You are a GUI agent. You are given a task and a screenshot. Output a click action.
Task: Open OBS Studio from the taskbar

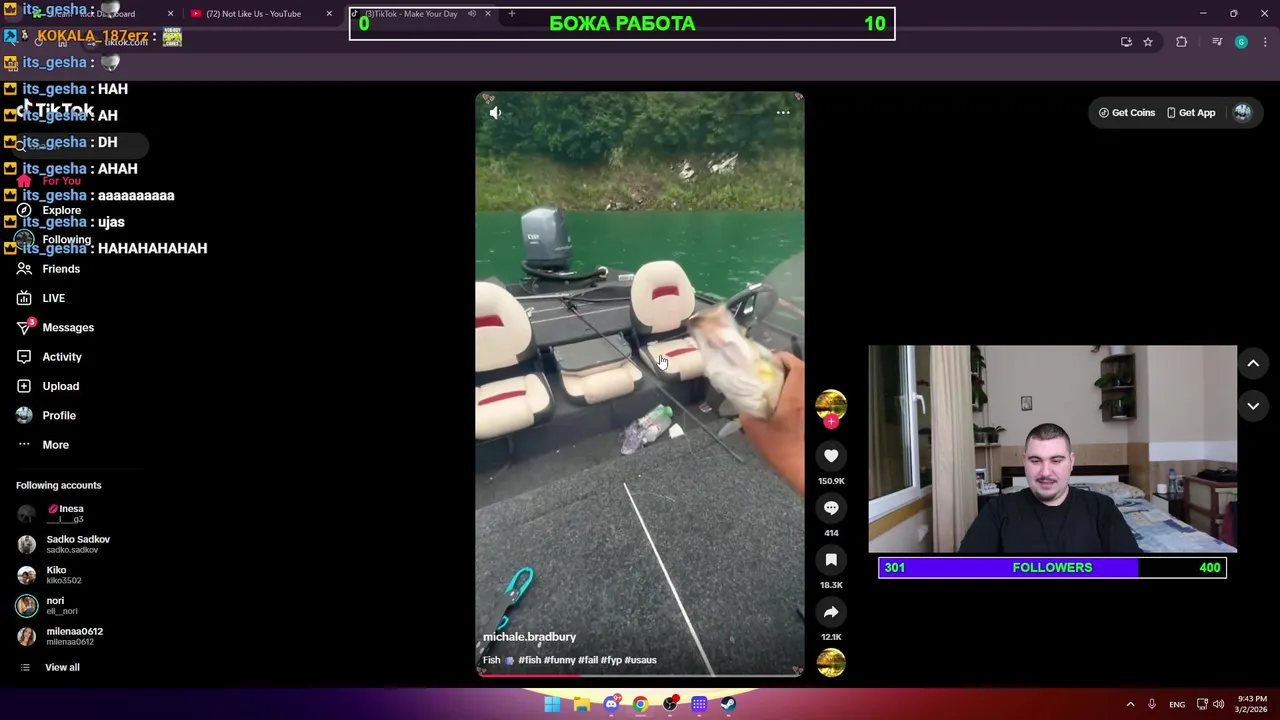(x=670, y=704)
